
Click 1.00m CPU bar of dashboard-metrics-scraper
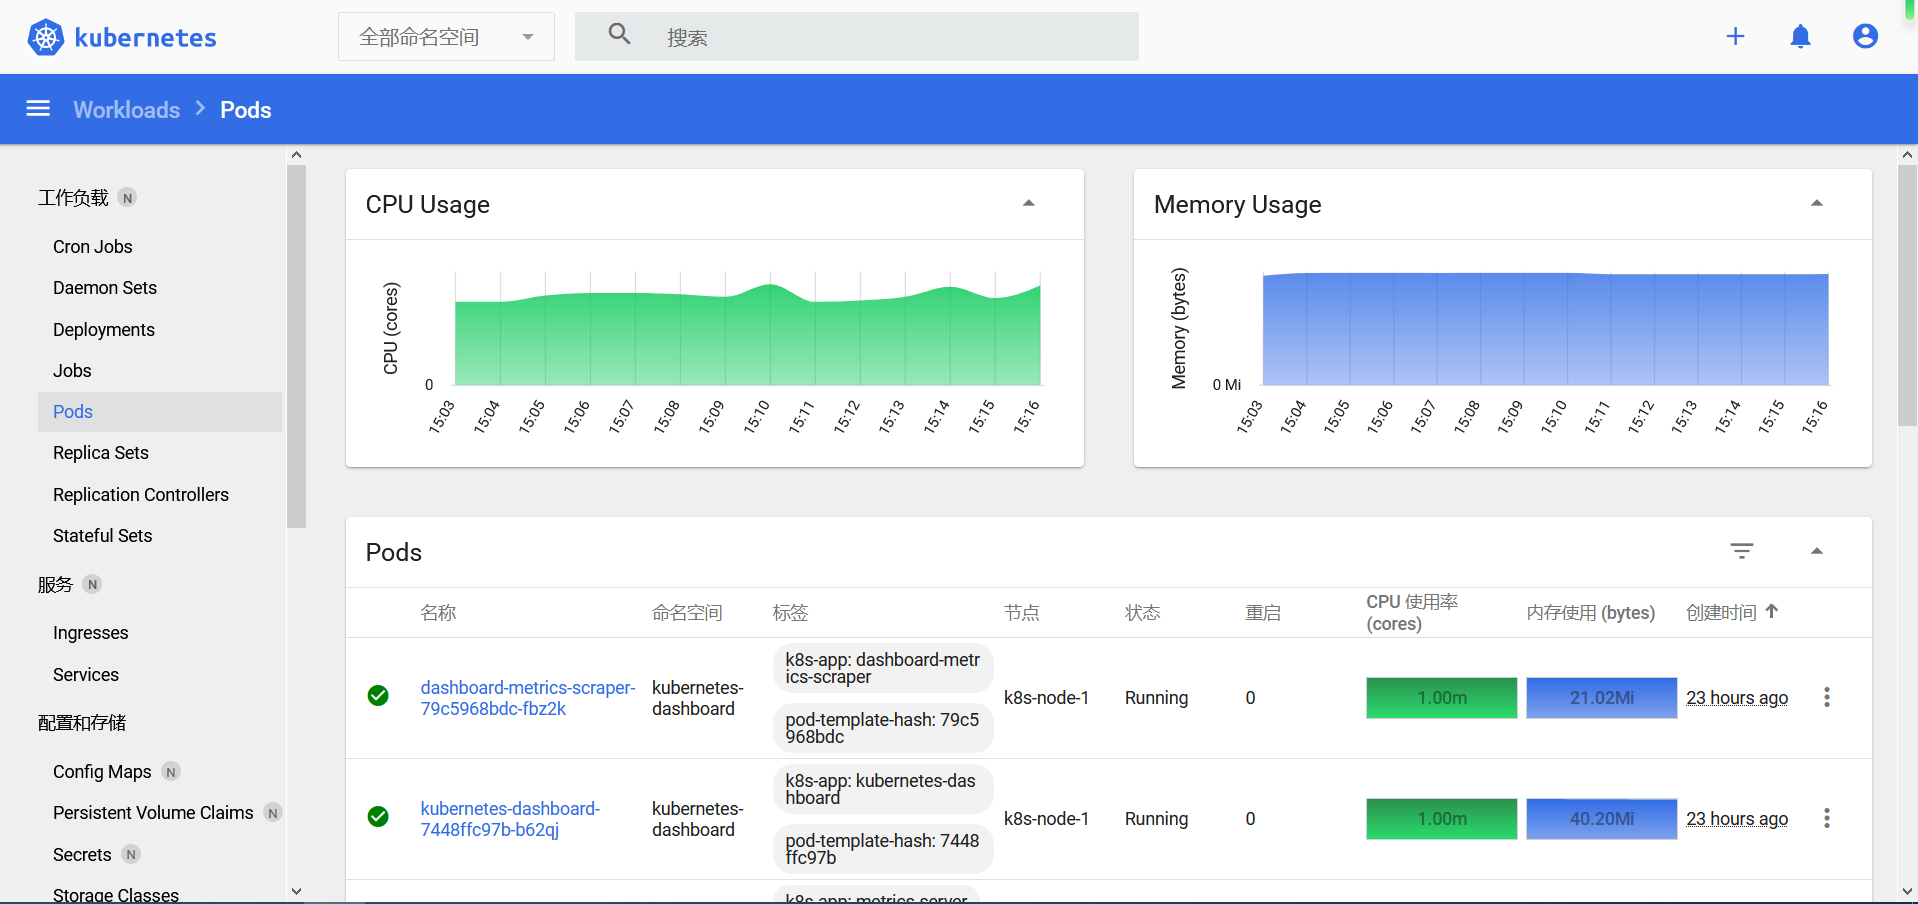pos(1442,698)
